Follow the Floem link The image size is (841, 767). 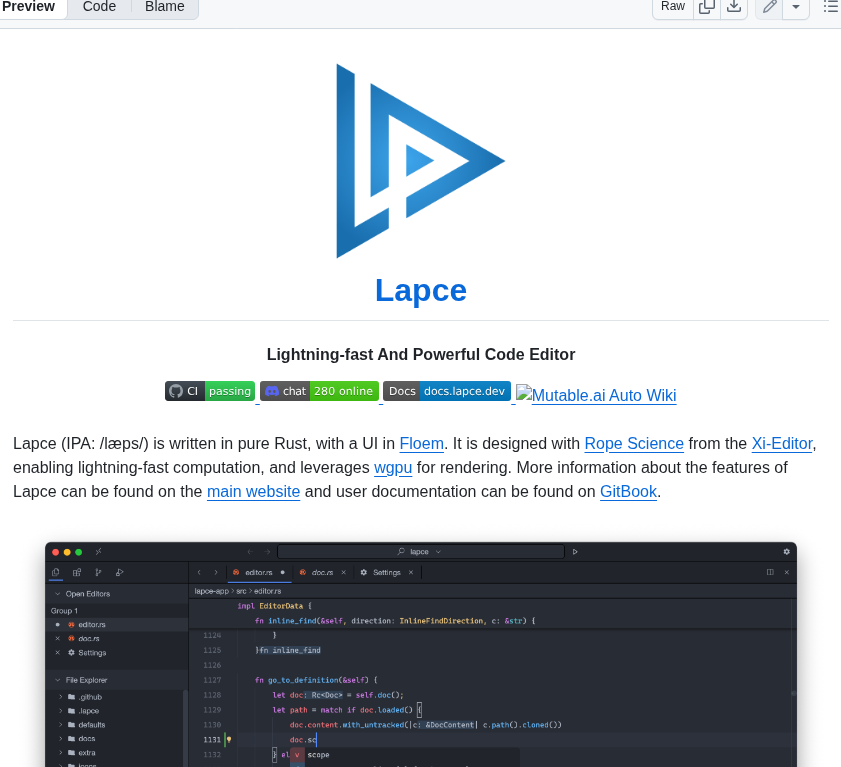point(422,444)
